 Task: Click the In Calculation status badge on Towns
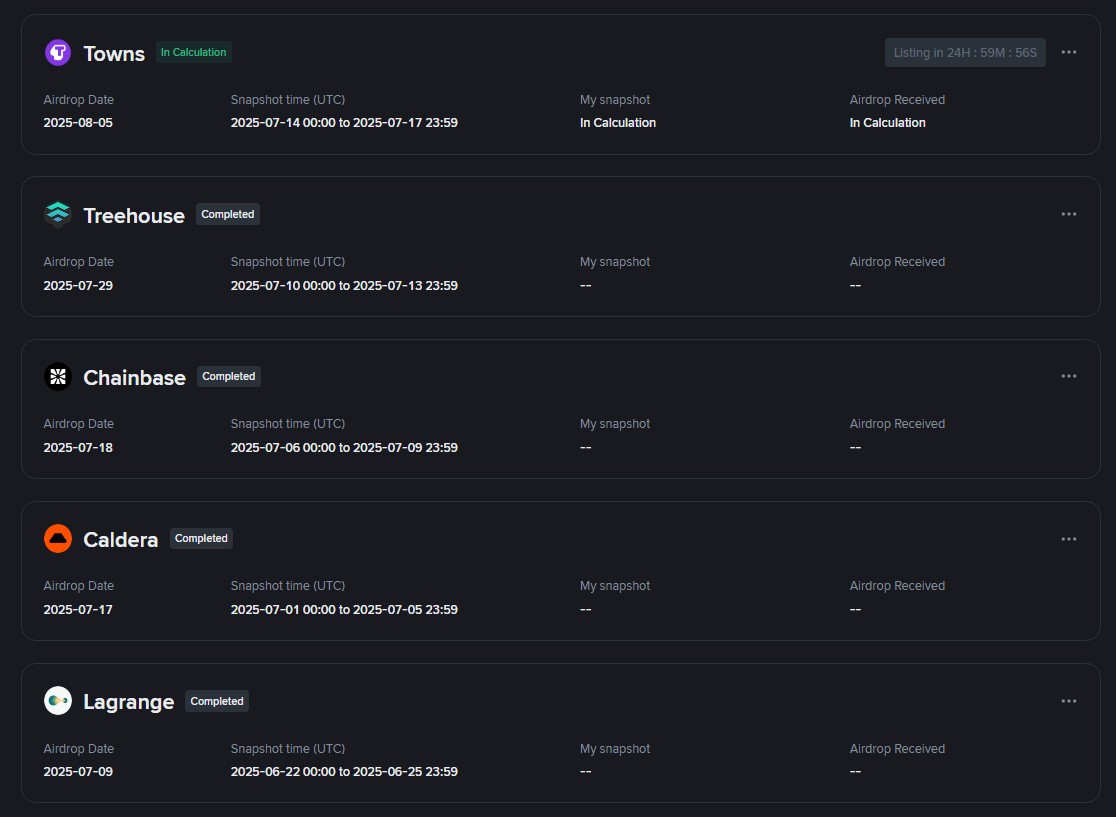[x=194, y=53]
